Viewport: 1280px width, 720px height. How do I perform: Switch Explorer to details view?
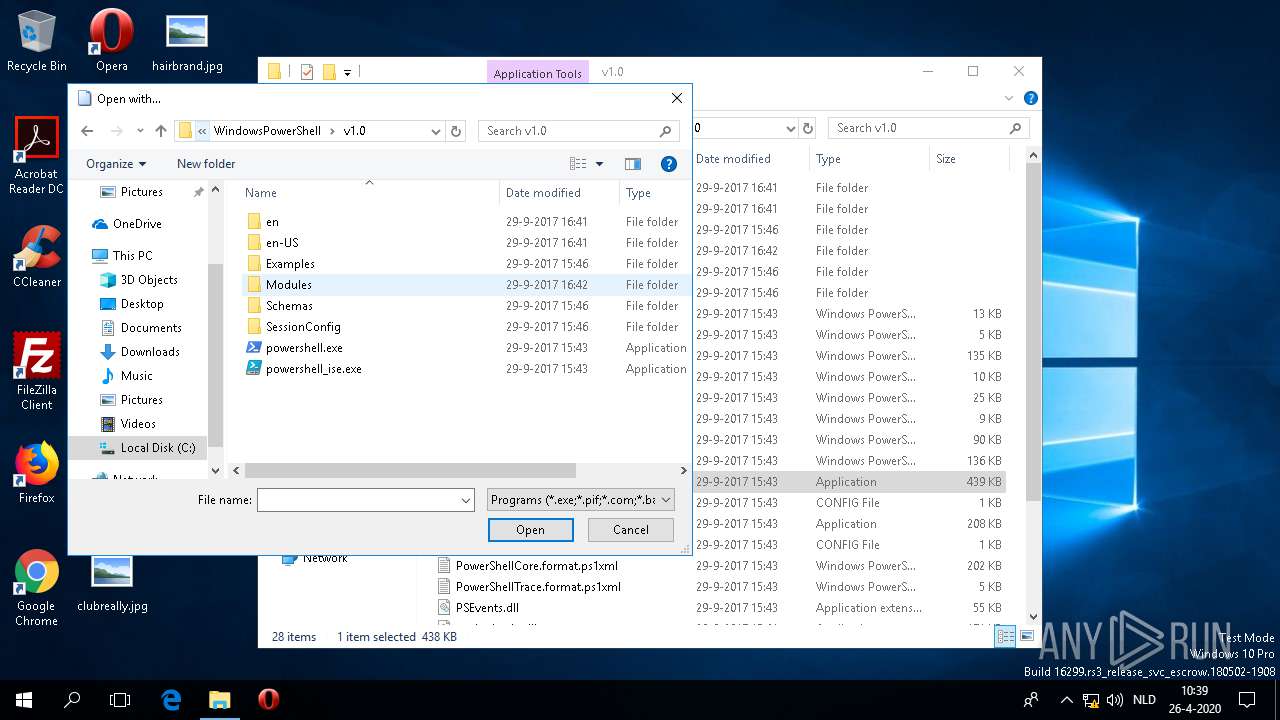point(1006,636)
